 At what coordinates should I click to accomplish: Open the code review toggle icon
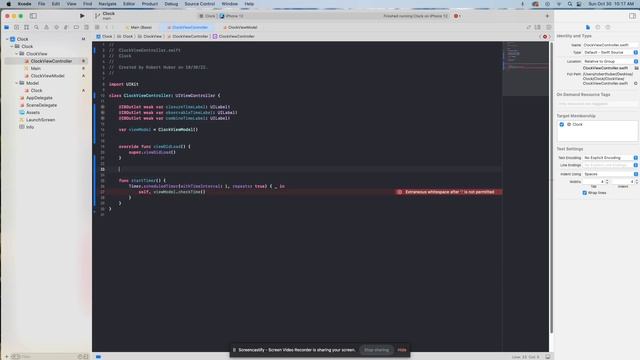tap(529, 27)
